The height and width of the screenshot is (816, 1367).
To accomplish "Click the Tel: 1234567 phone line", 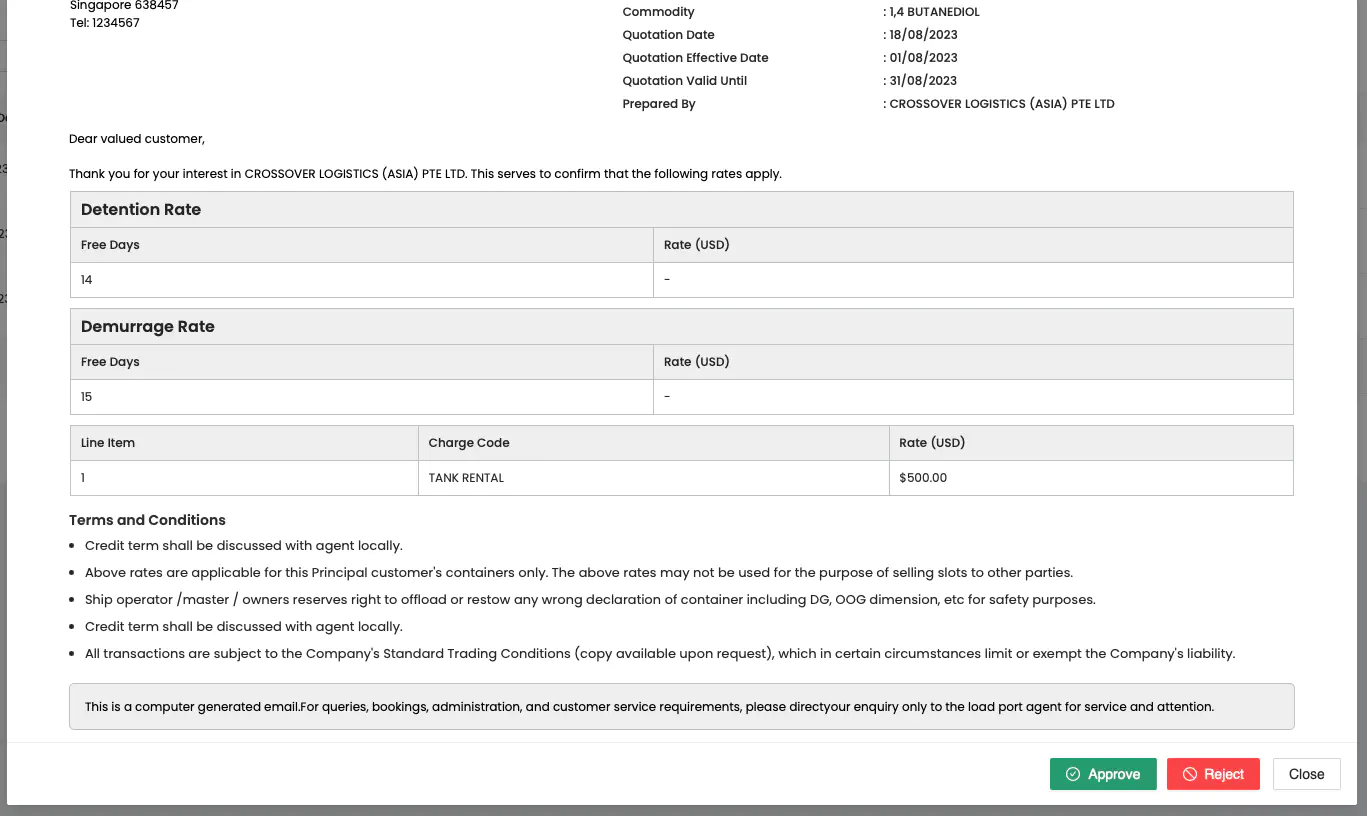I will point(105,23).
